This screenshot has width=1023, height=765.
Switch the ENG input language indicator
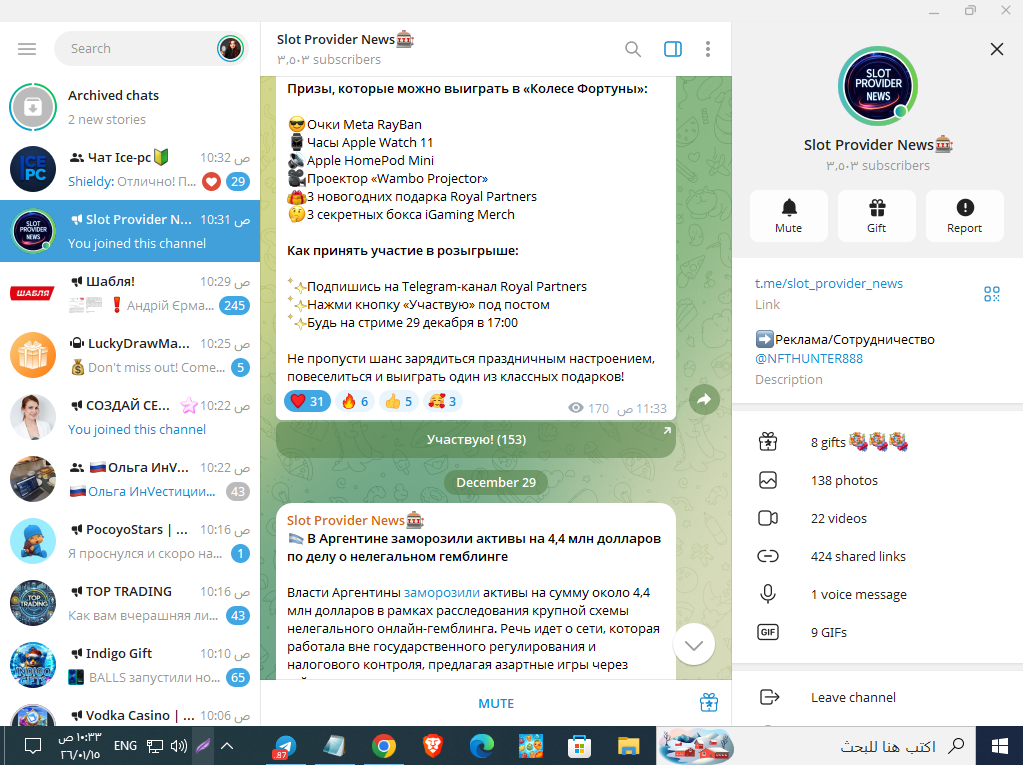[x=125, y=745]
